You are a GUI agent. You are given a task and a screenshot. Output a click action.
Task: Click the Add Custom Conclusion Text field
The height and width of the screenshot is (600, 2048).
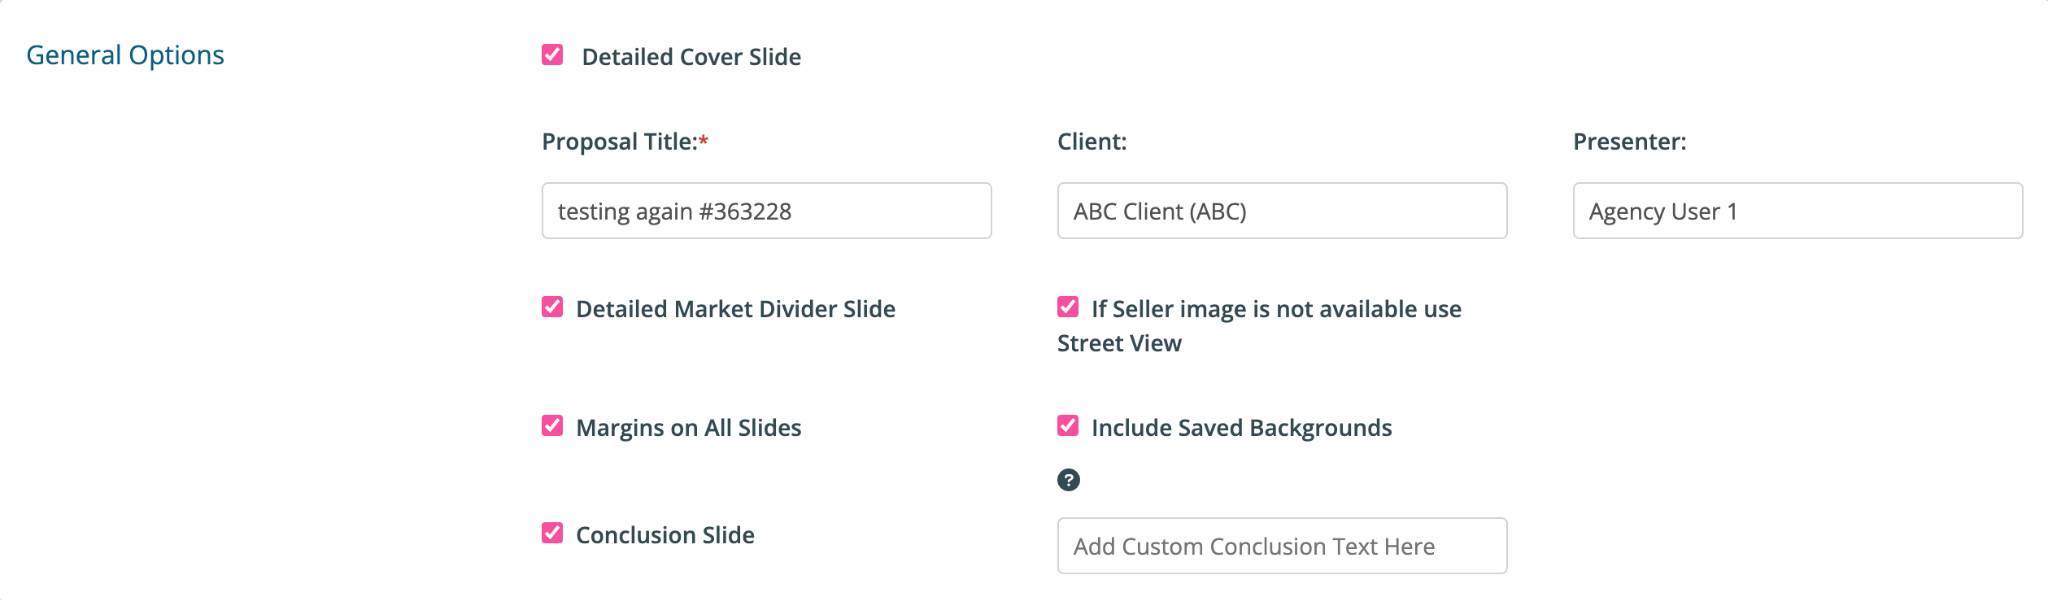(x=1282, y=546)
